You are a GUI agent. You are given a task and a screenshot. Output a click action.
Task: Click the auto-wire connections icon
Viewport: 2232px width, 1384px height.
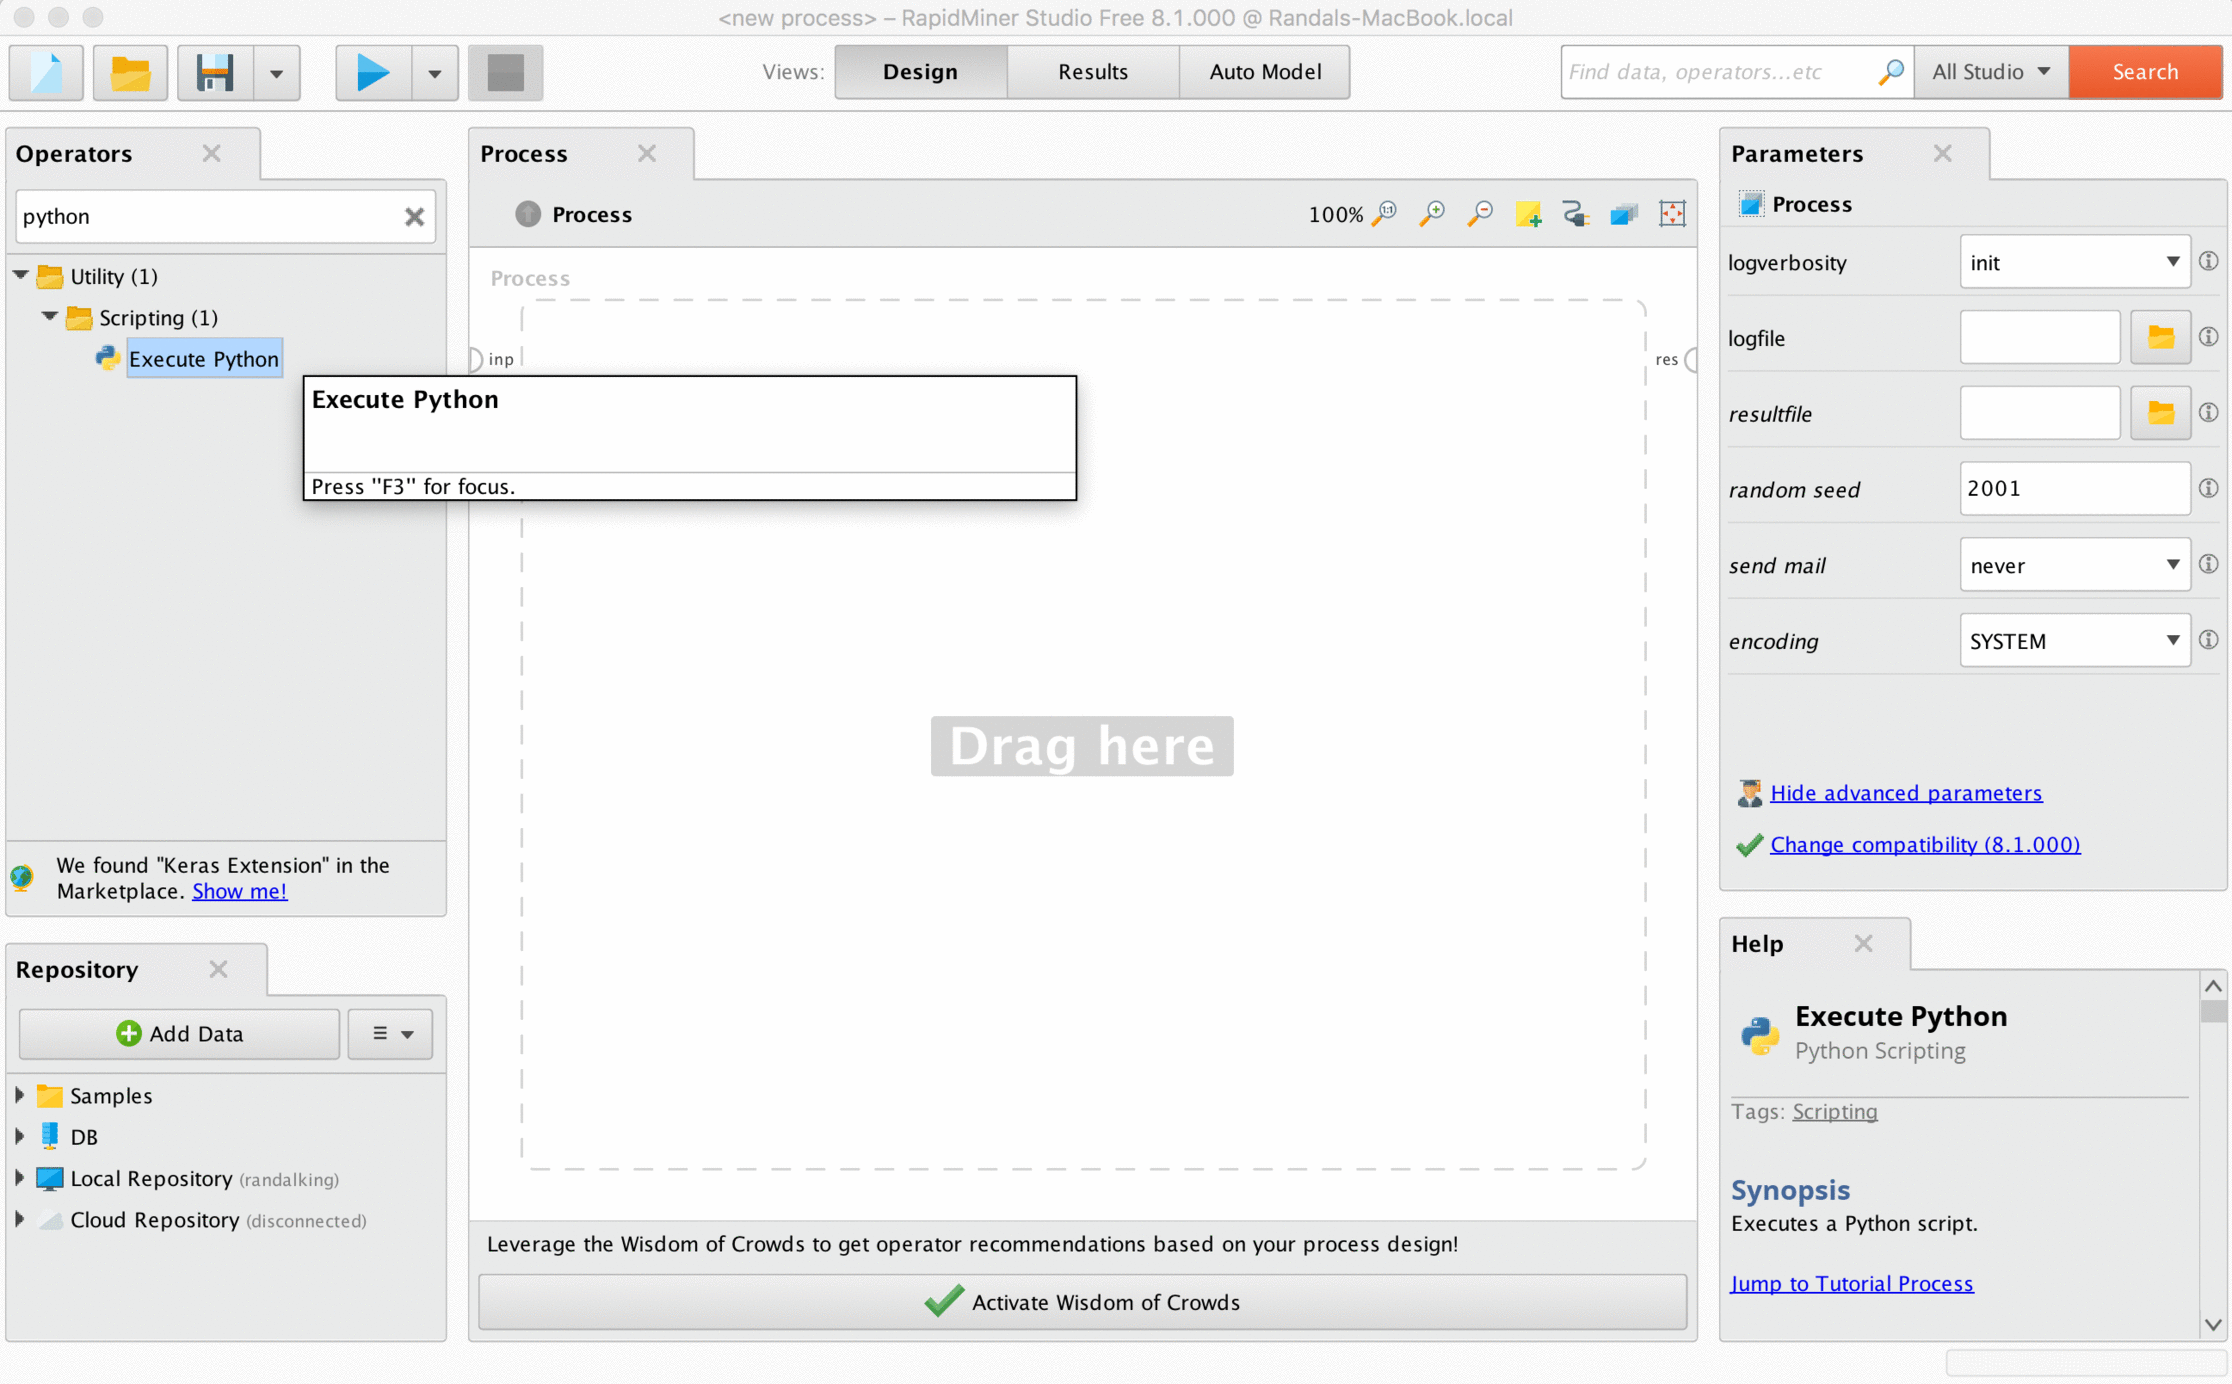tap(1576, 213)
